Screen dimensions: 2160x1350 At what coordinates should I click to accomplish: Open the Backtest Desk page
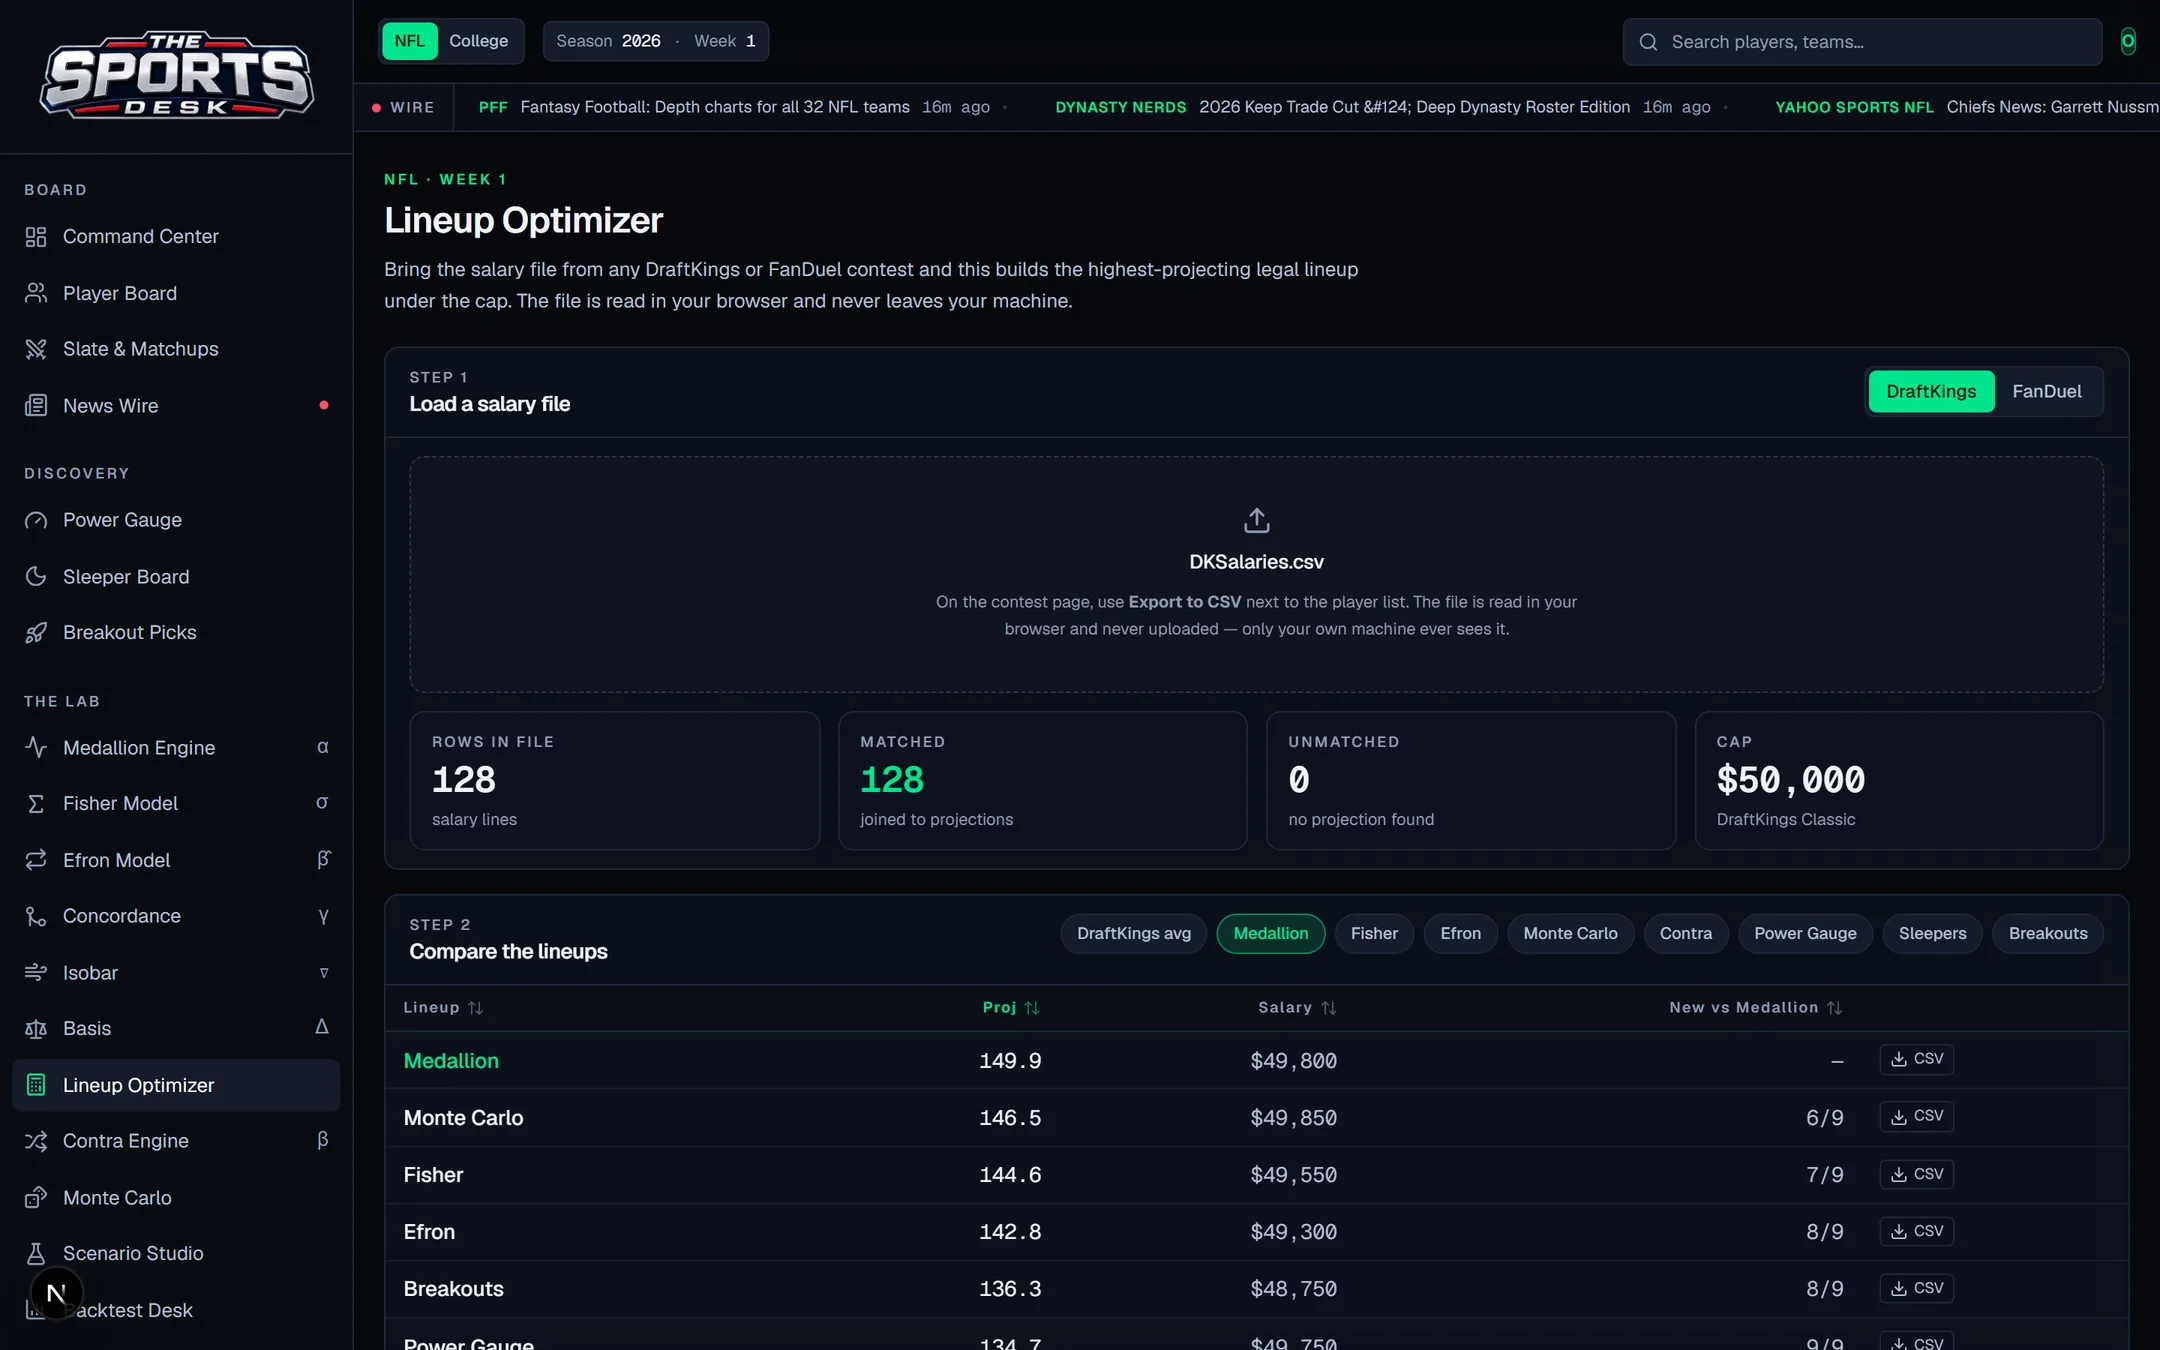[x=176, y=1310]
